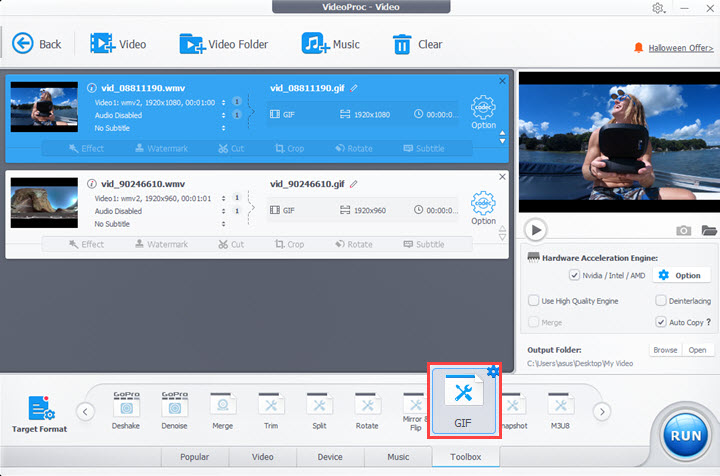
Task: Select the Denoise tool
Action: (x=174, y=410)
